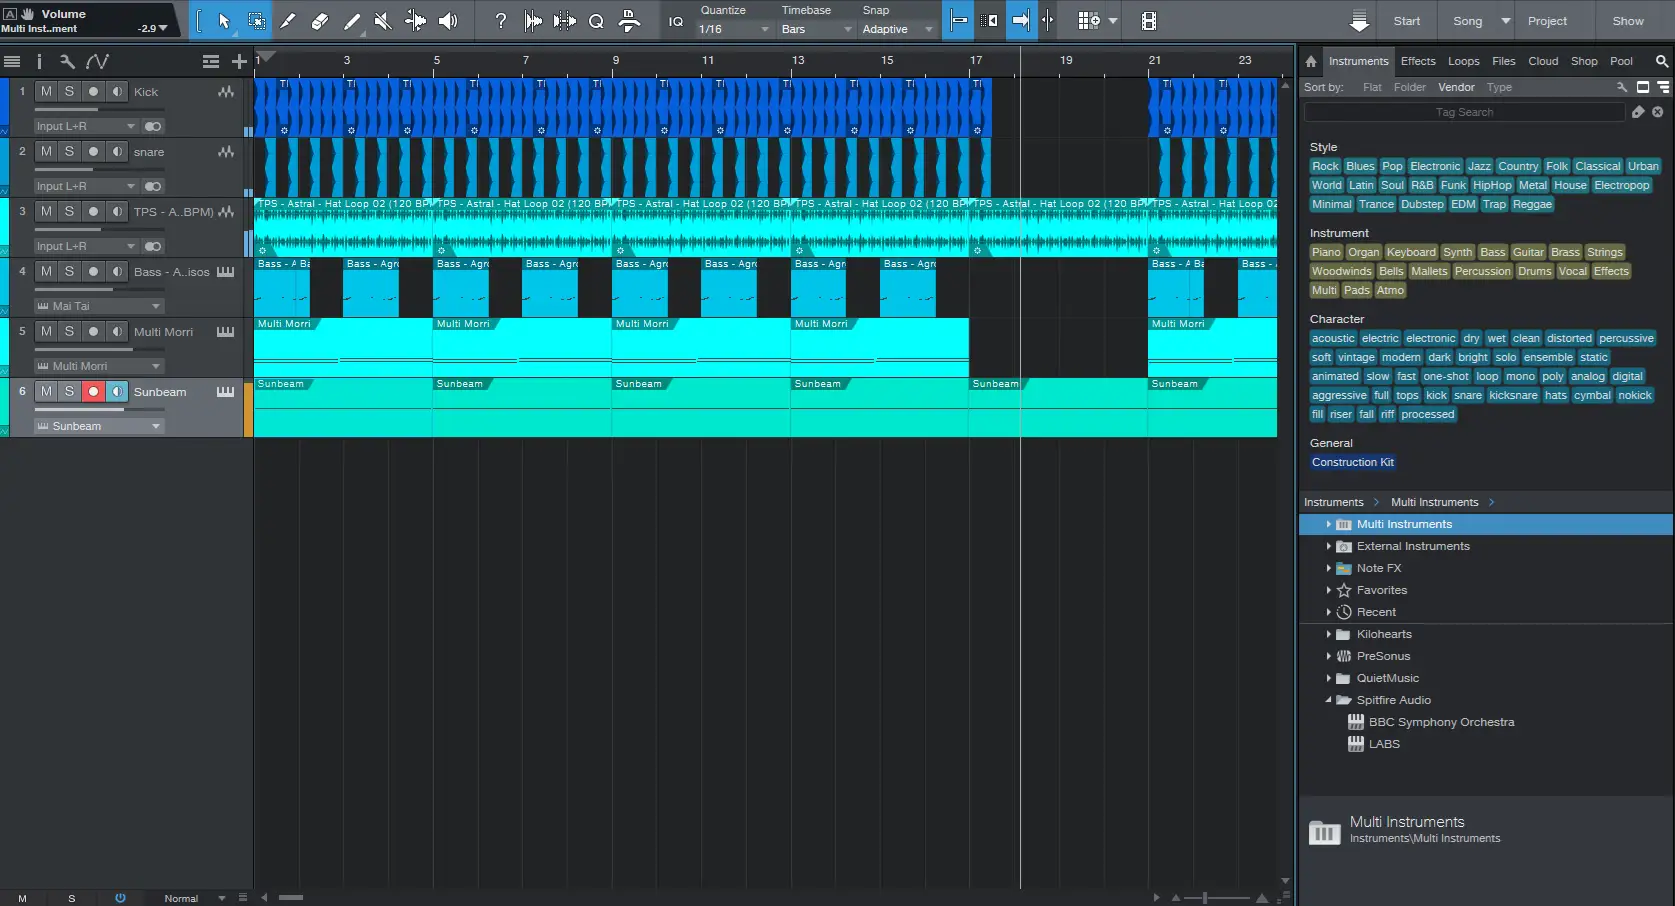Disable record arm on Sunbeam track
Image resolution: width=1675 pixels, height=906 pixels.
[x=93, y=392]
